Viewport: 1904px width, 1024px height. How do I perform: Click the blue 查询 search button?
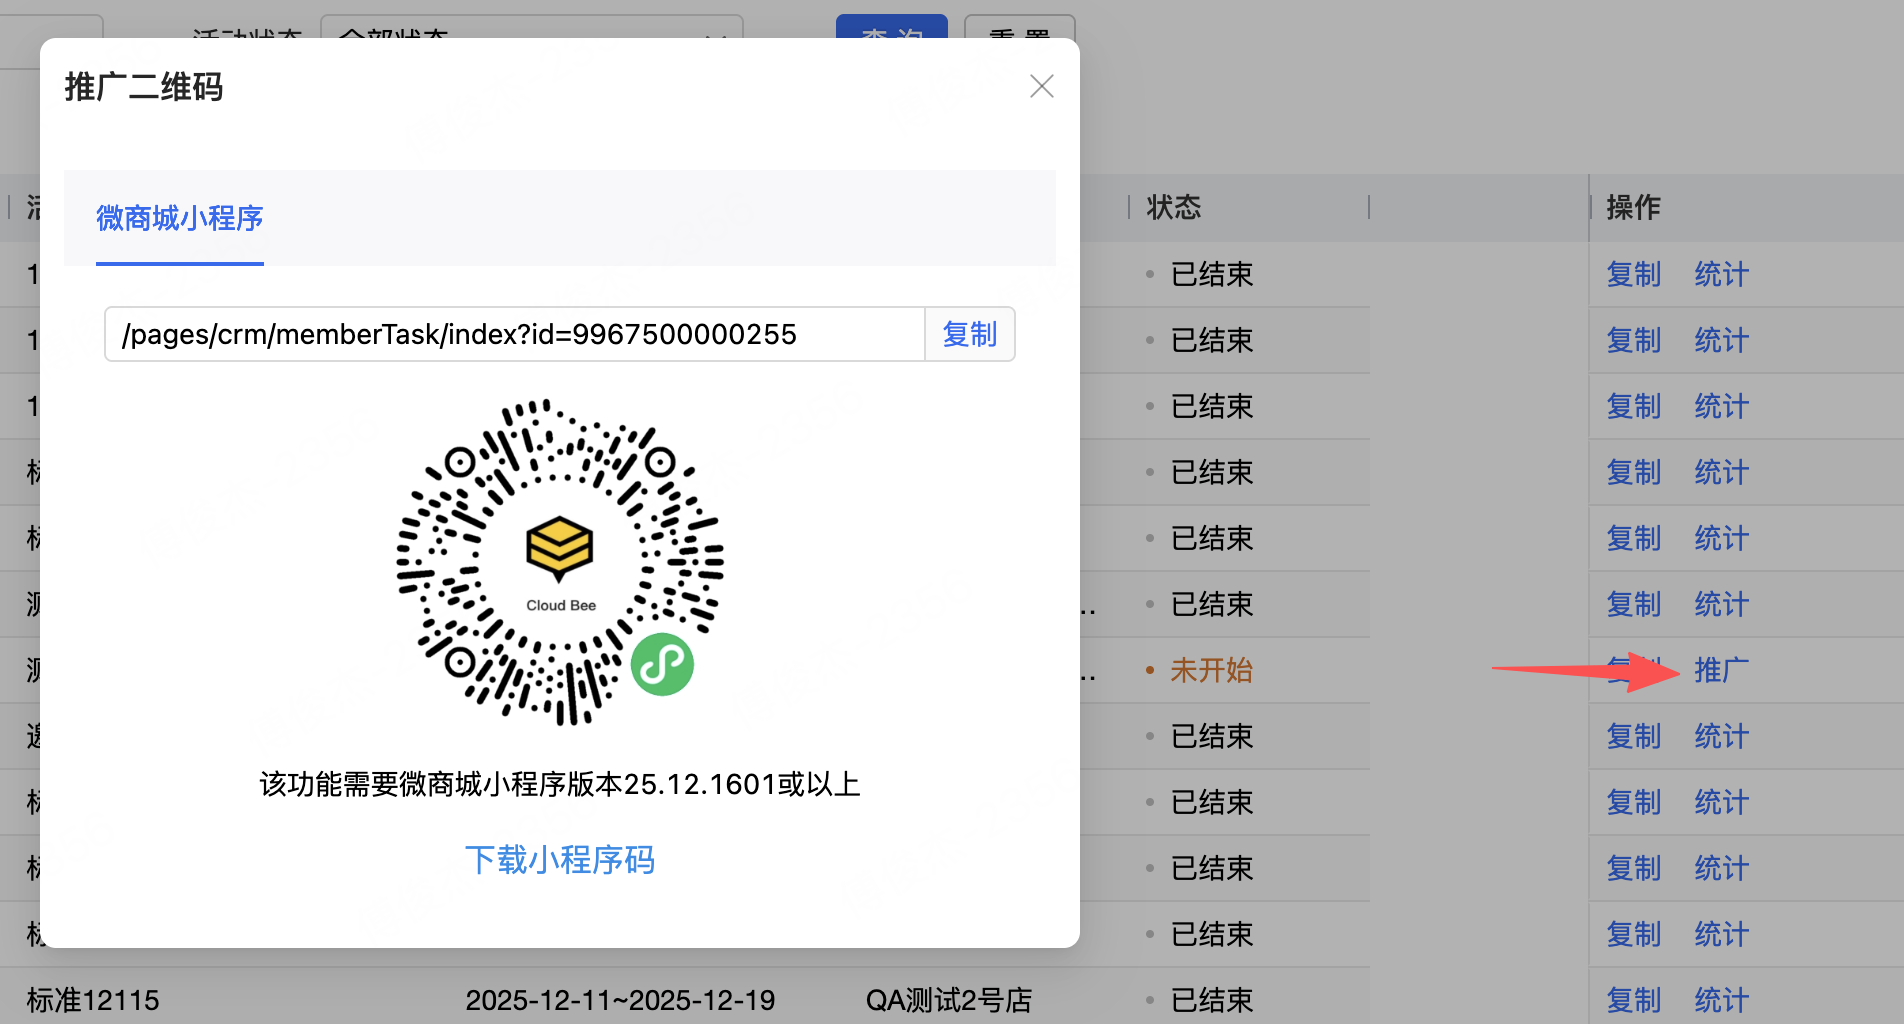click(x=892, y=27)
